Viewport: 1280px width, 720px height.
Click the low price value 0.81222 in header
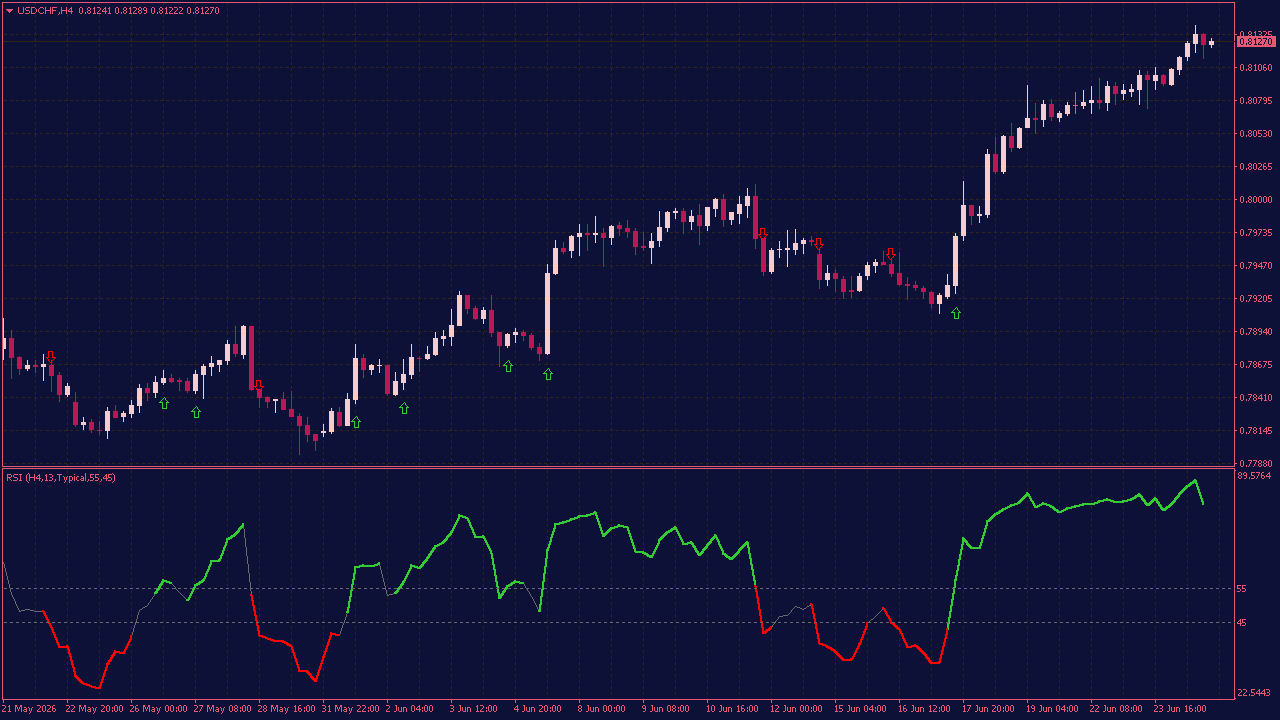click(167, 11)
